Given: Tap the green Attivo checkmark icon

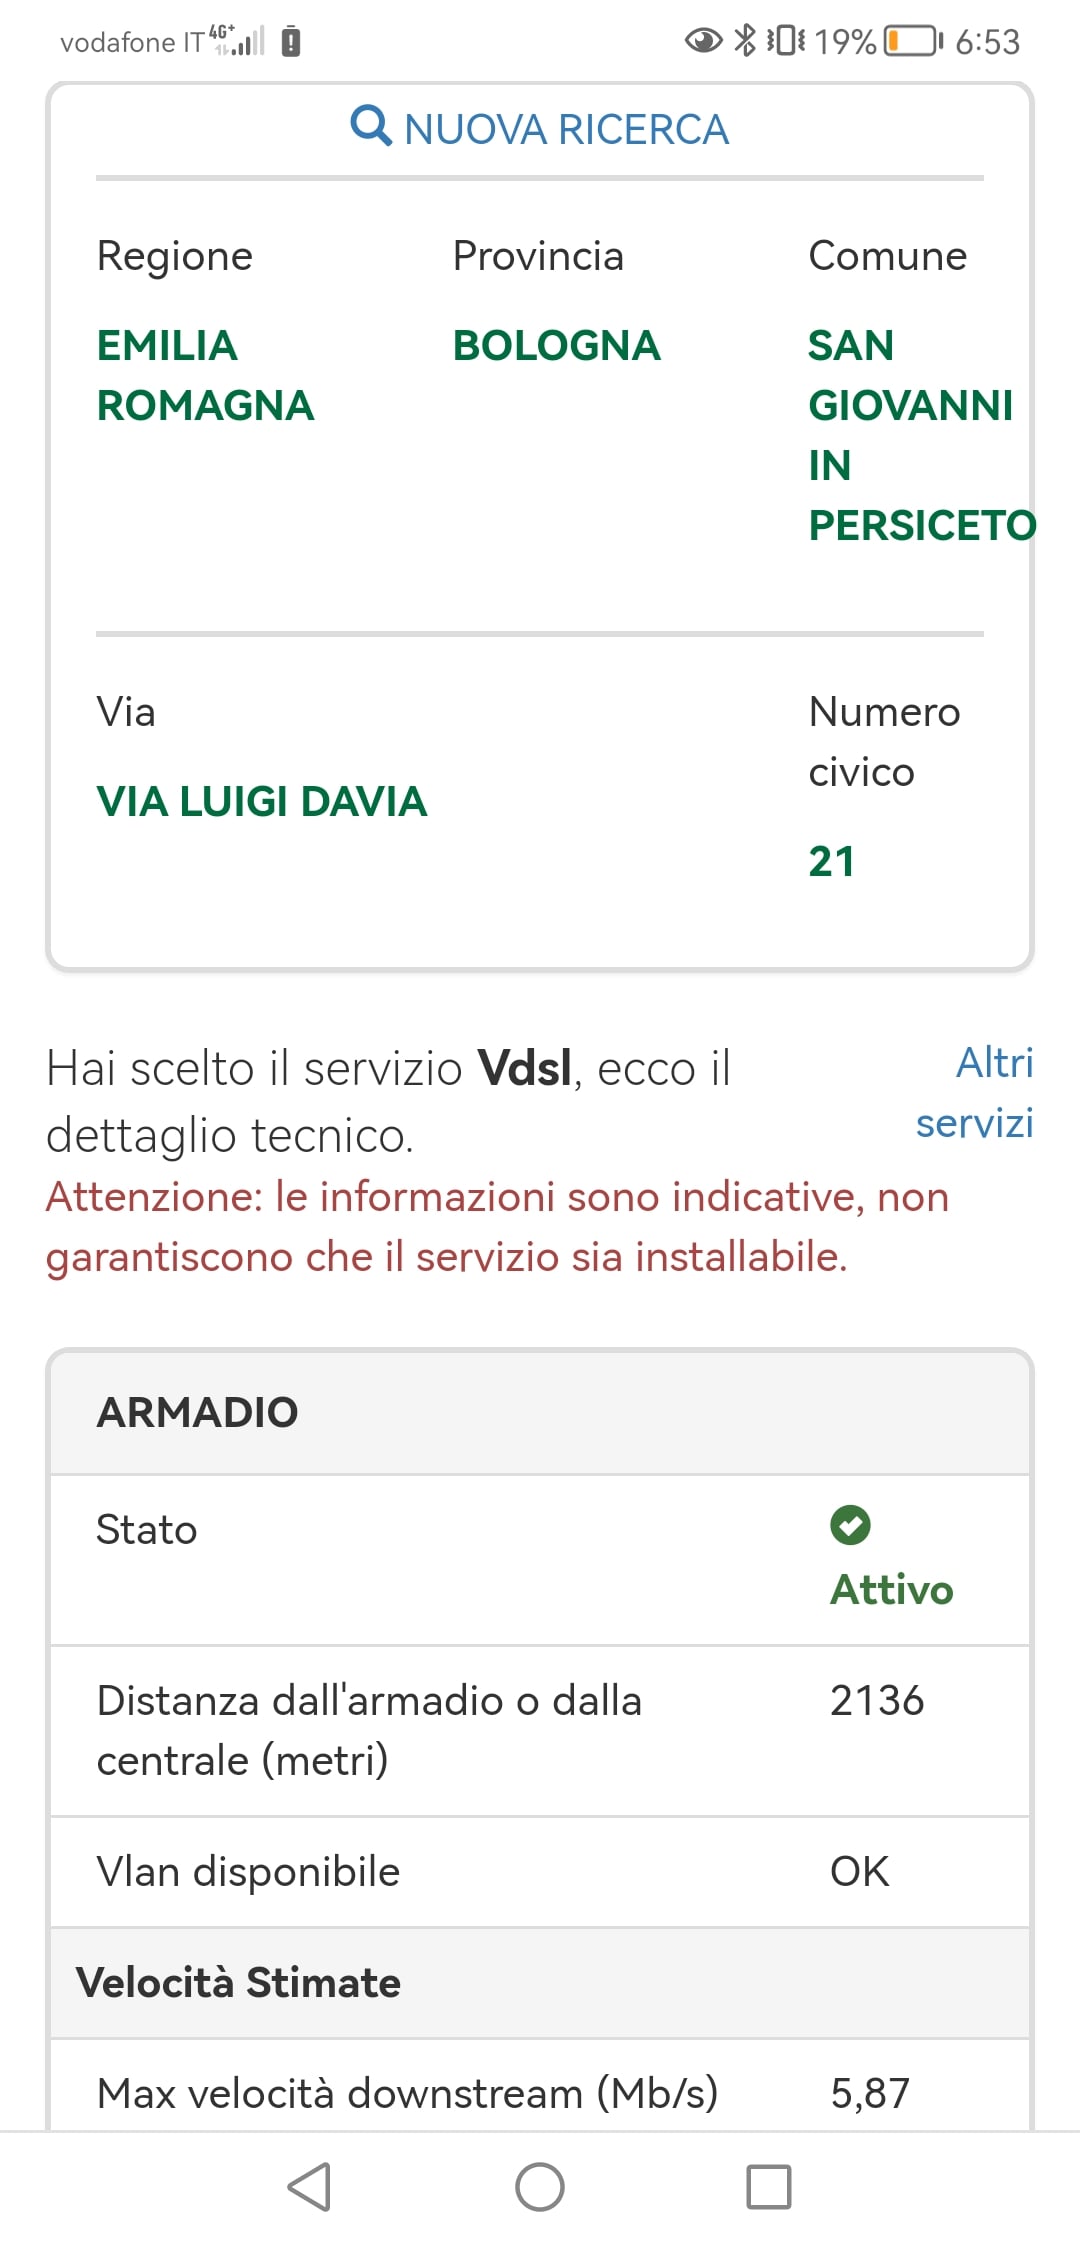Looking at the screenshot, I should tap(850, 1525).
